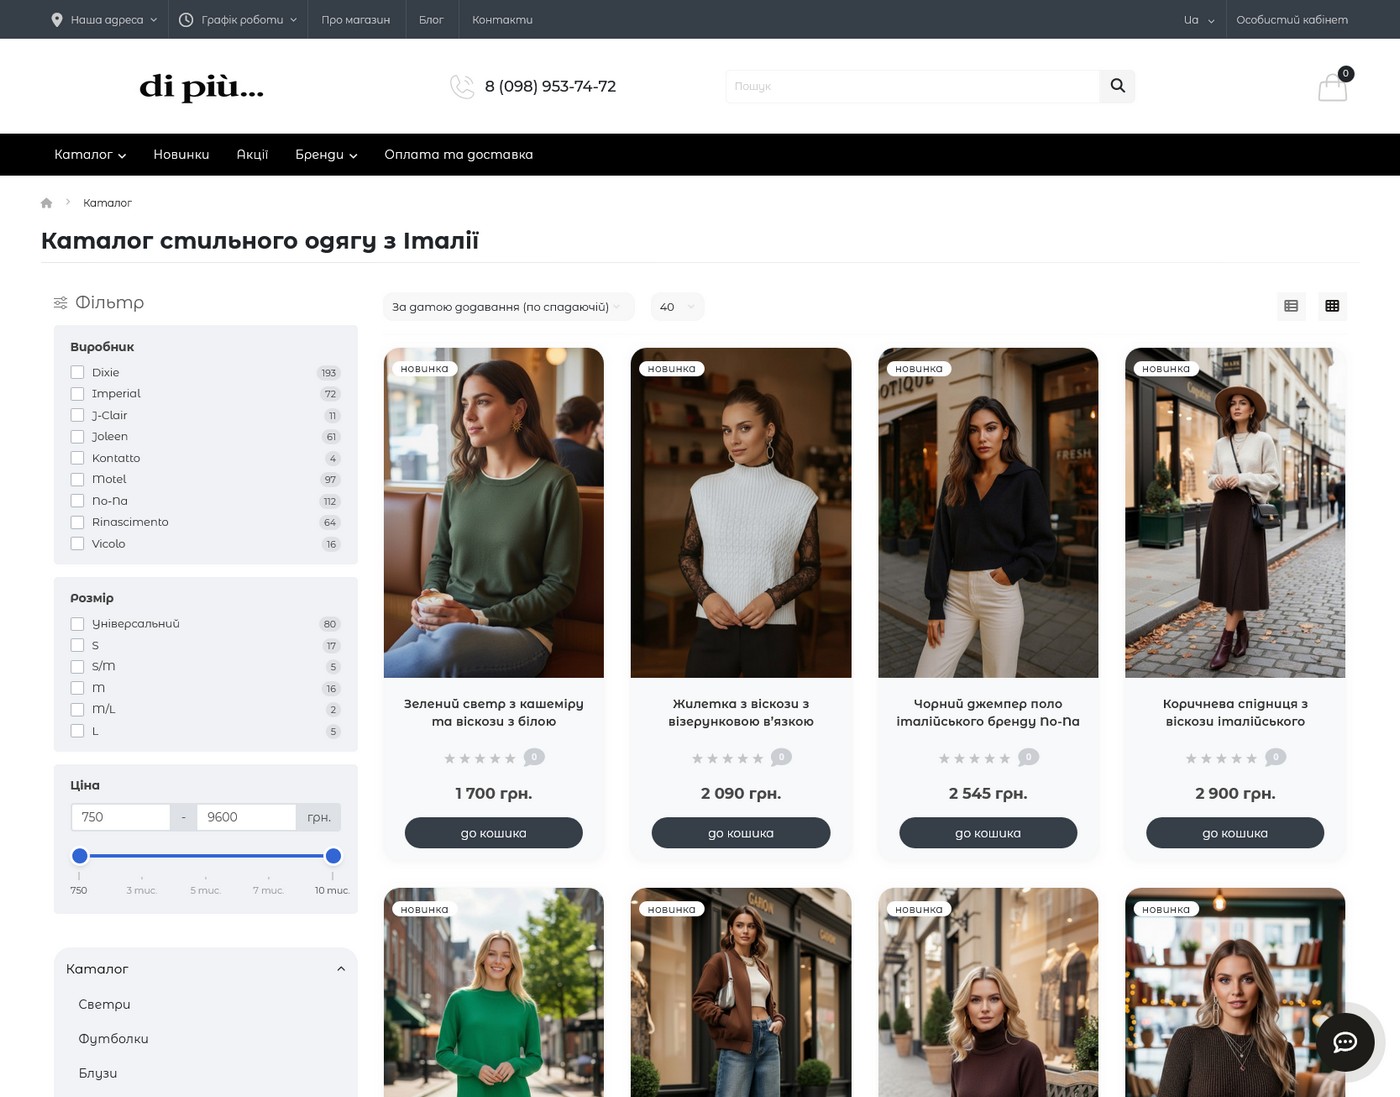
Task: Click the search magnifier icon
Action: click(x=1117, y=86)
